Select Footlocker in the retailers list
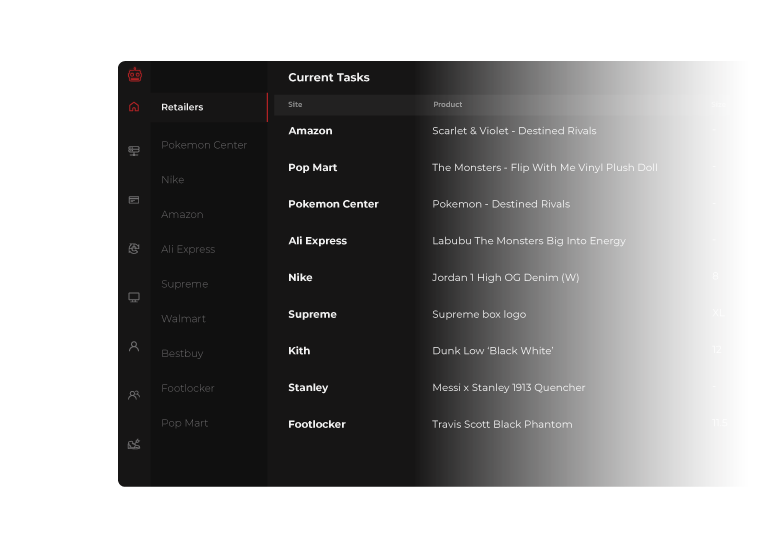Viewport: 759px width, 553px height. 188,388
